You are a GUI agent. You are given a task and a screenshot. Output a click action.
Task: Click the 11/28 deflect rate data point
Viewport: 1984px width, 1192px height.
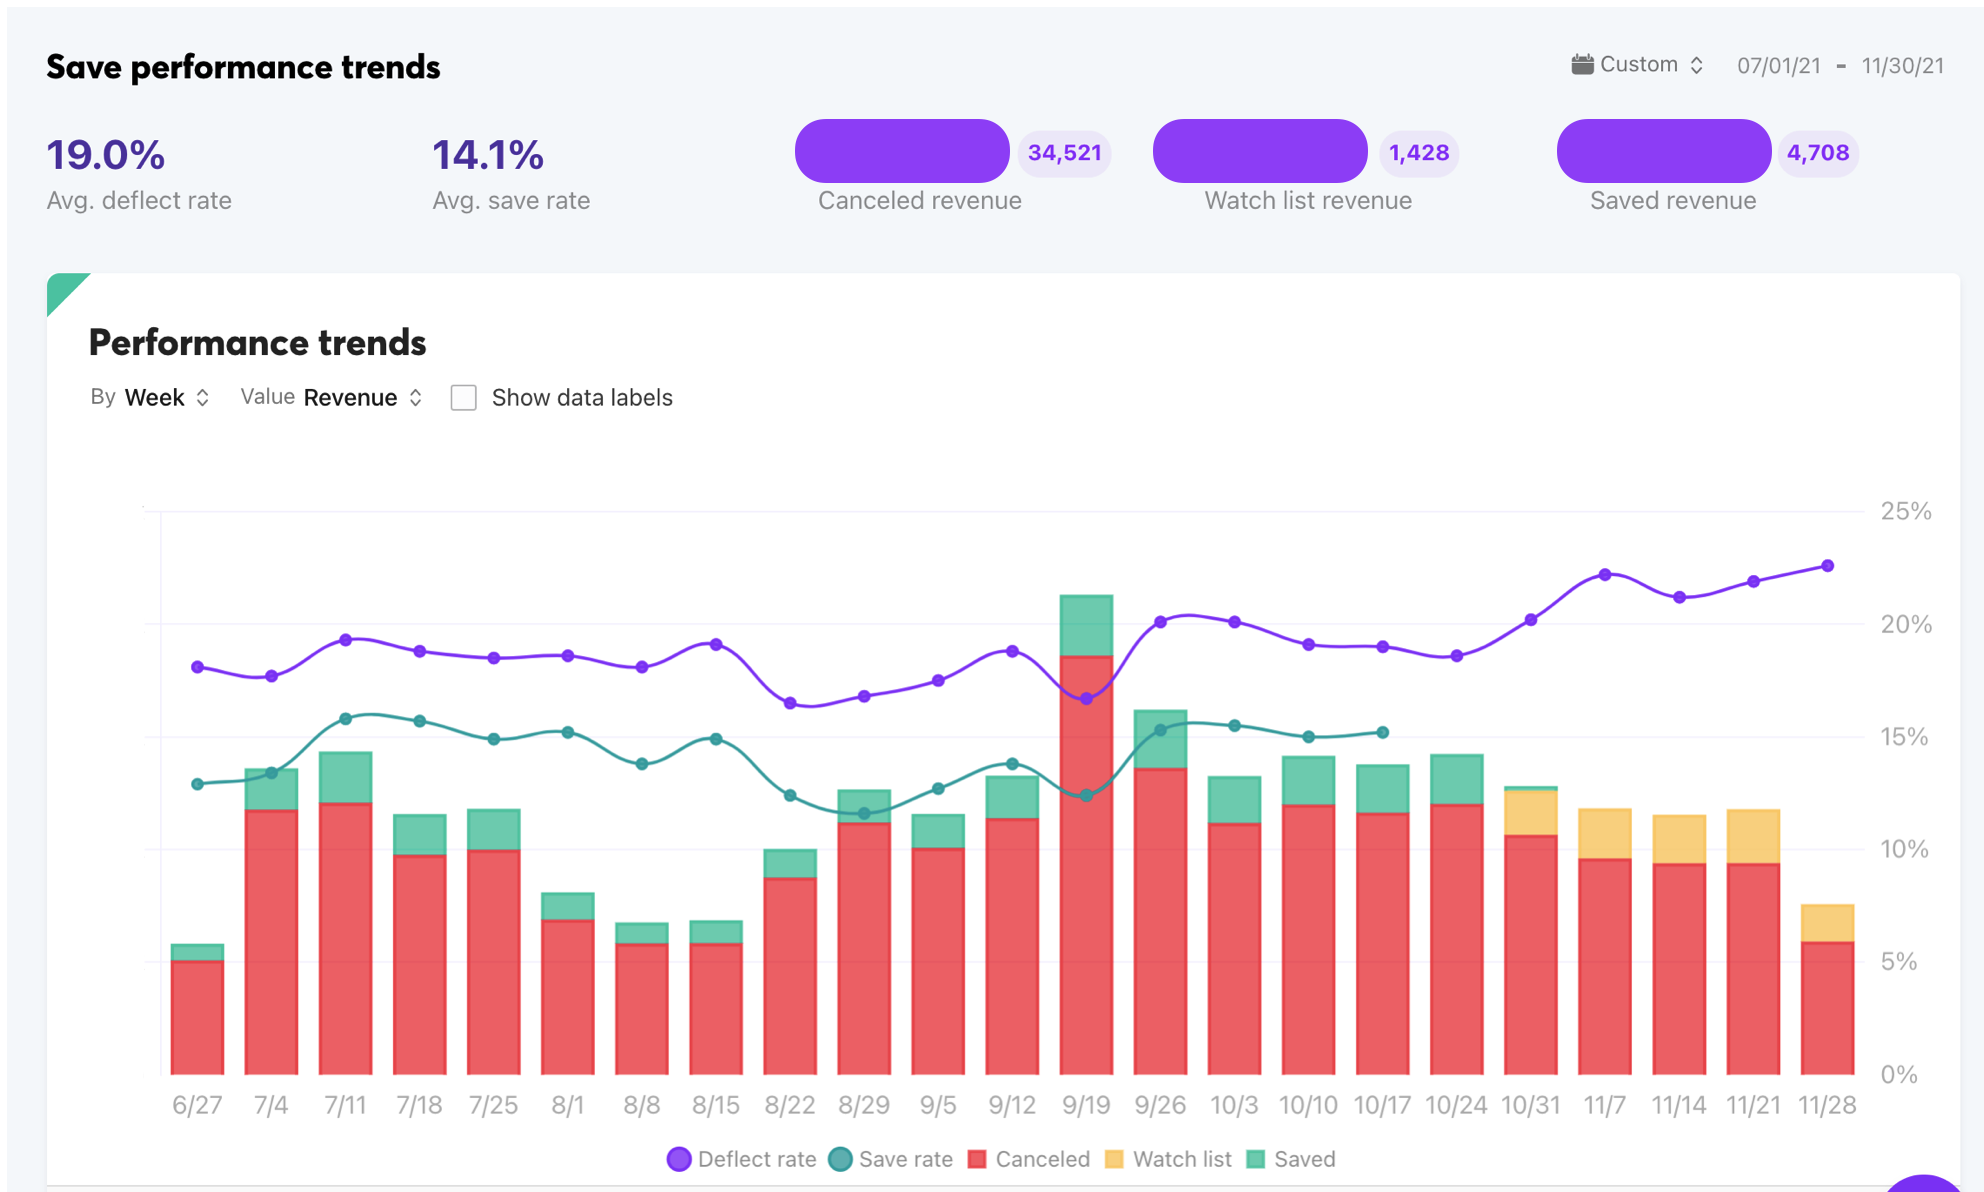[1827, 566]
